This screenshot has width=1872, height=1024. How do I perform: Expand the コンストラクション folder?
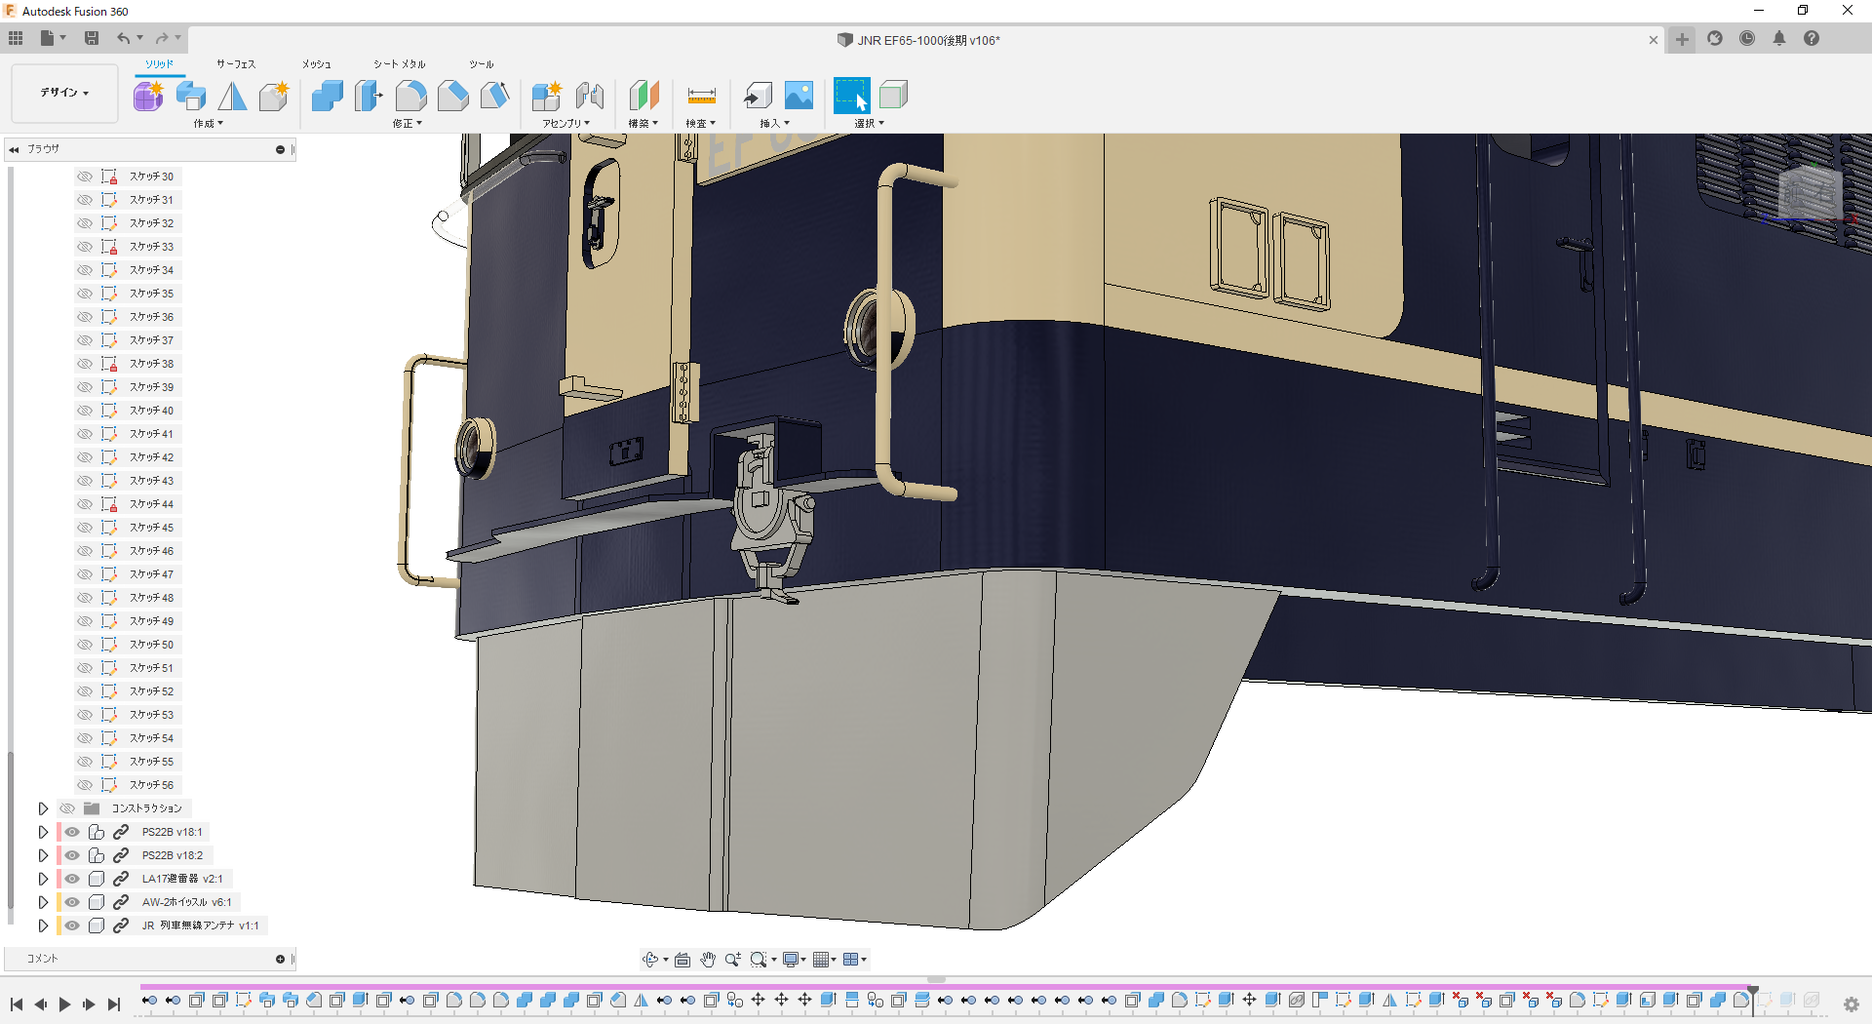[43, 808]
